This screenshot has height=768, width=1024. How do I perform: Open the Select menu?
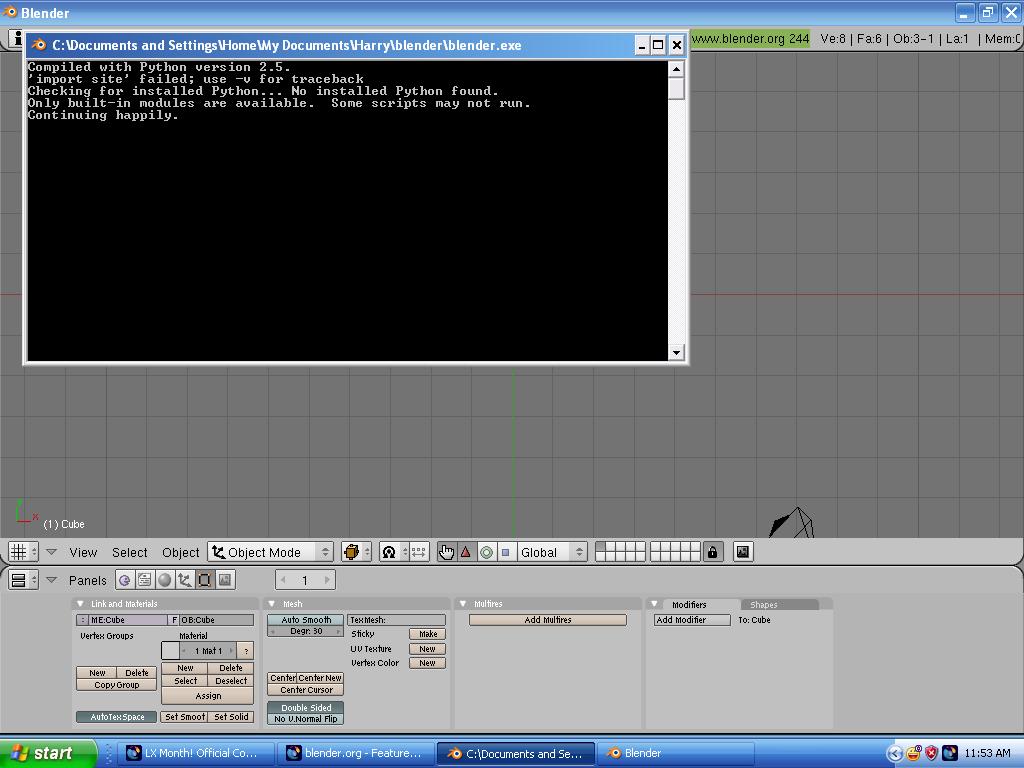tap(129, 552)
